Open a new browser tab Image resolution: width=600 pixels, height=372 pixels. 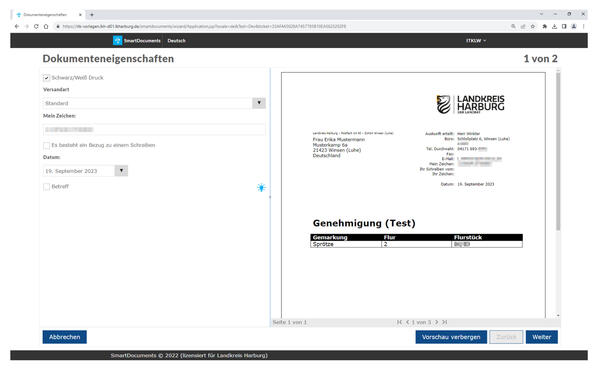92,15
